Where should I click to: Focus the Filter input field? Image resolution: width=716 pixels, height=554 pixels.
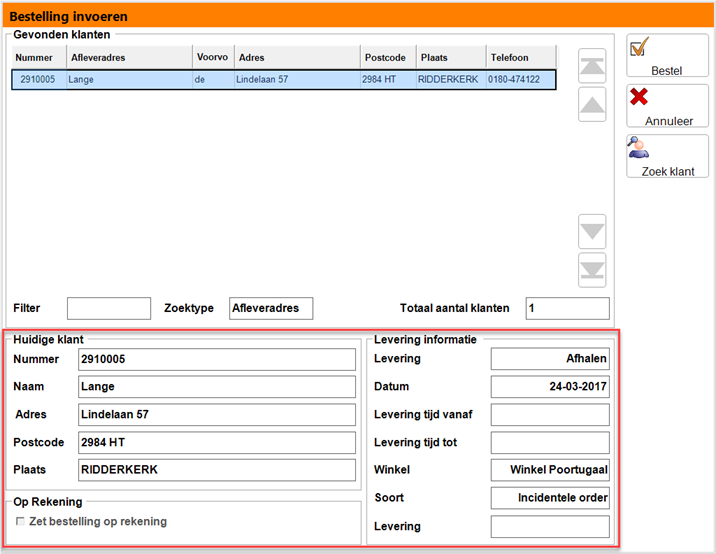tap(109, 308)
